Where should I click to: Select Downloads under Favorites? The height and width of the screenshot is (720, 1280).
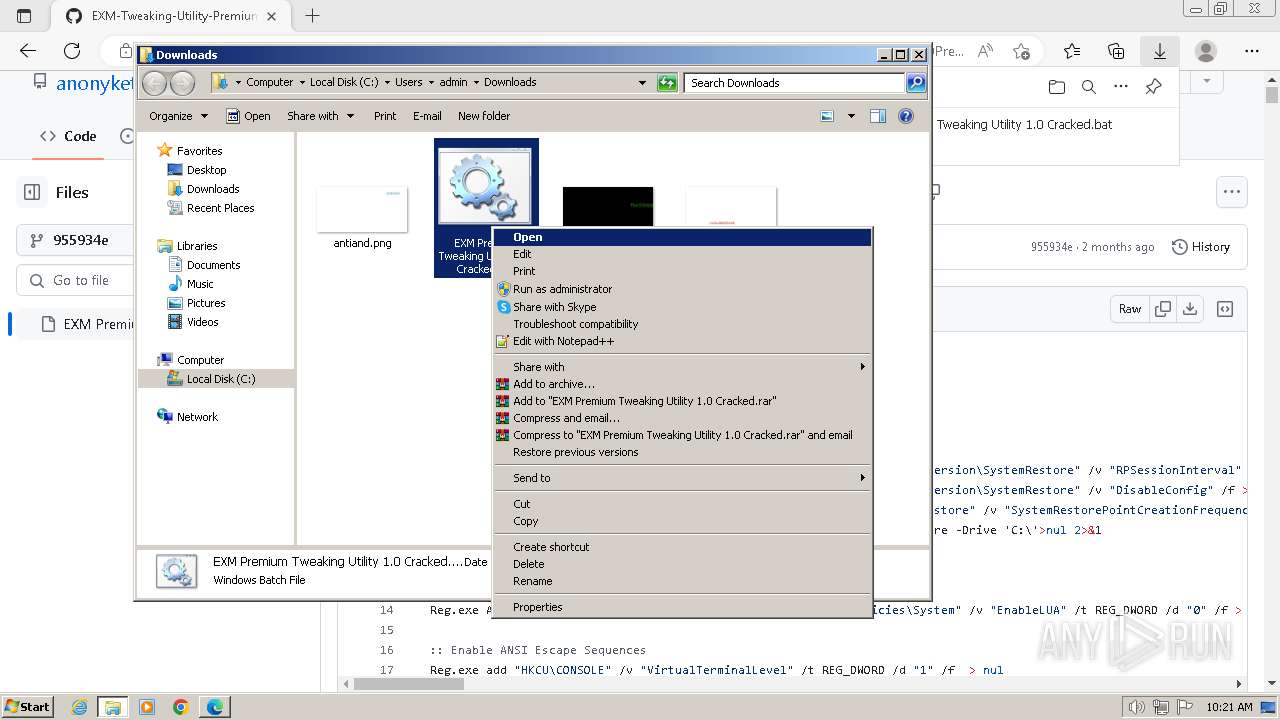pyautogui.click(x=212, y=189)
